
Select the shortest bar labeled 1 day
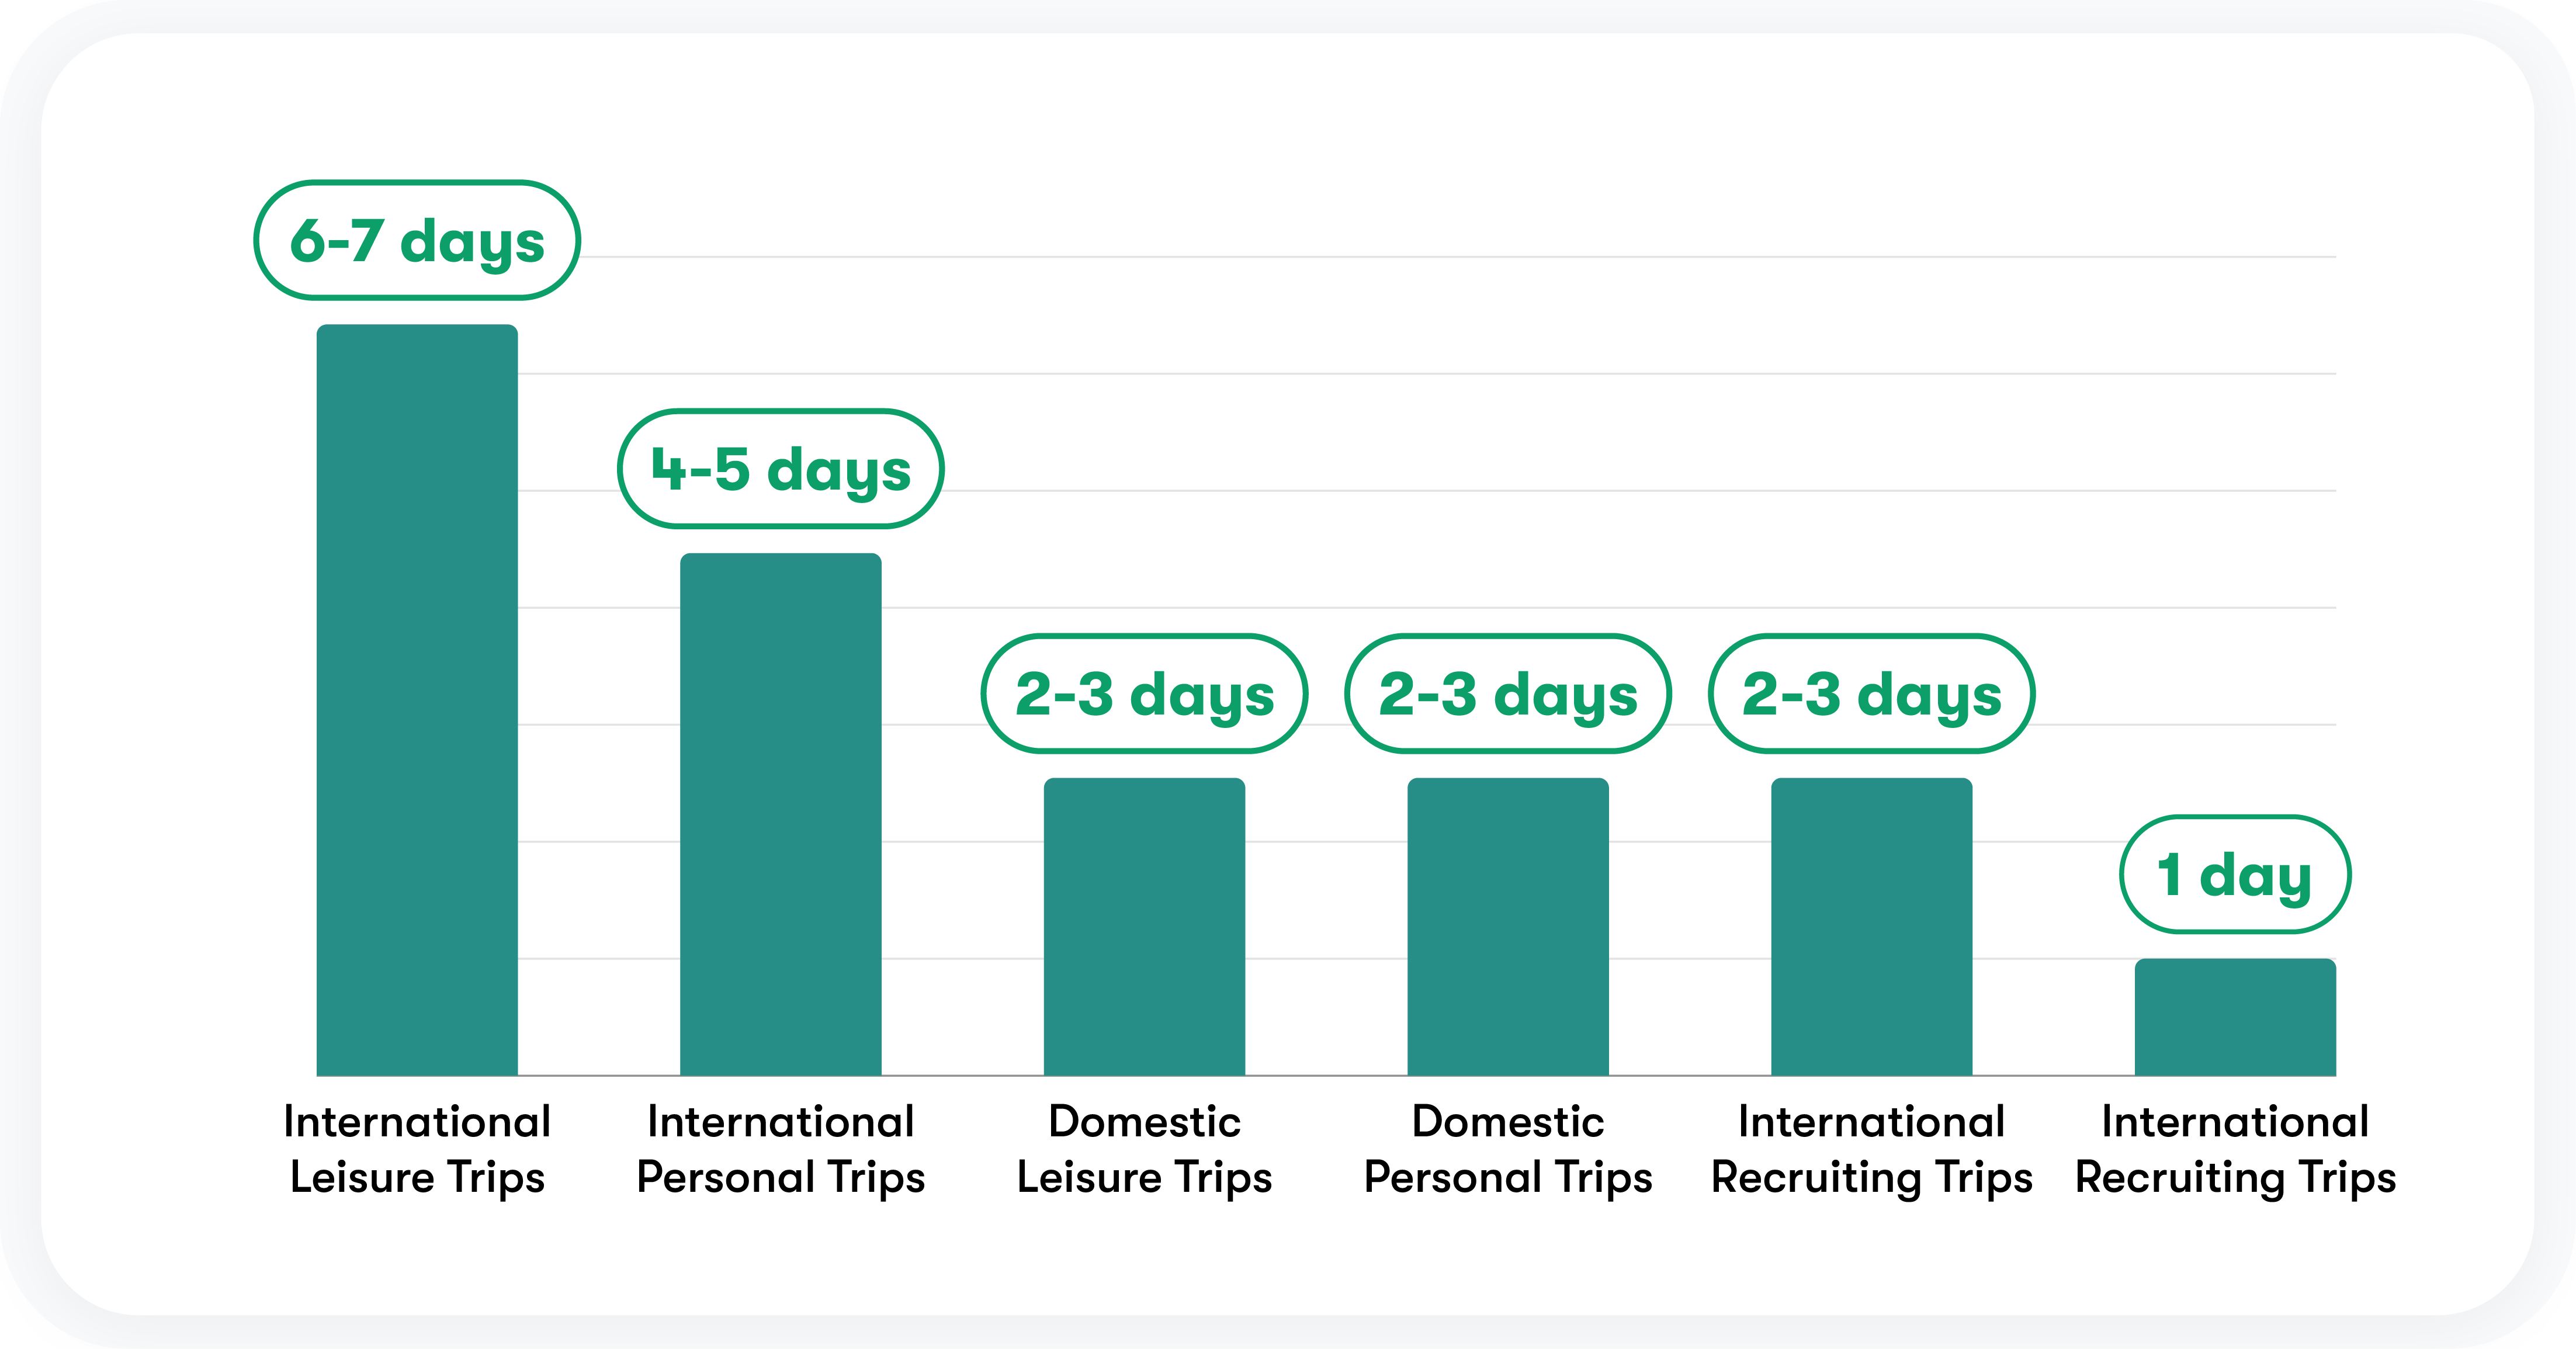[x=2235, y=1016]
